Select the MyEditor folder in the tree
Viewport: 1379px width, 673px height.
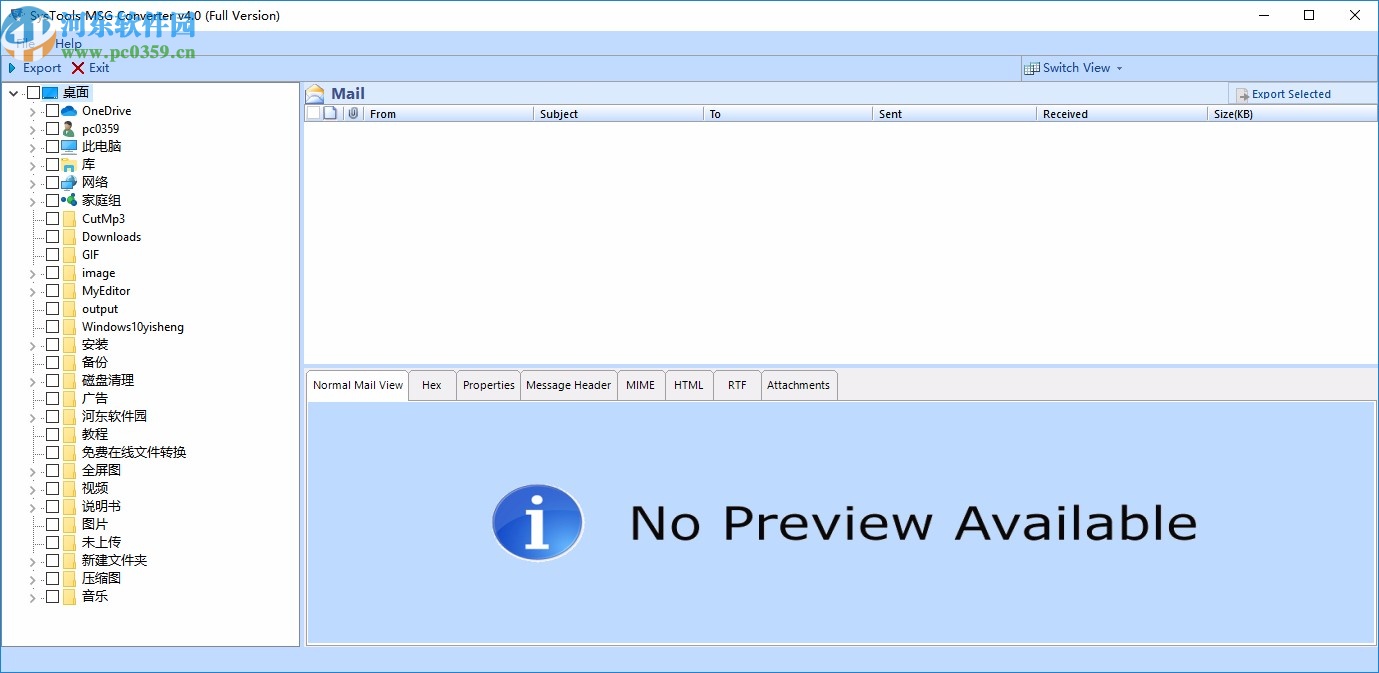pos(106,290)
